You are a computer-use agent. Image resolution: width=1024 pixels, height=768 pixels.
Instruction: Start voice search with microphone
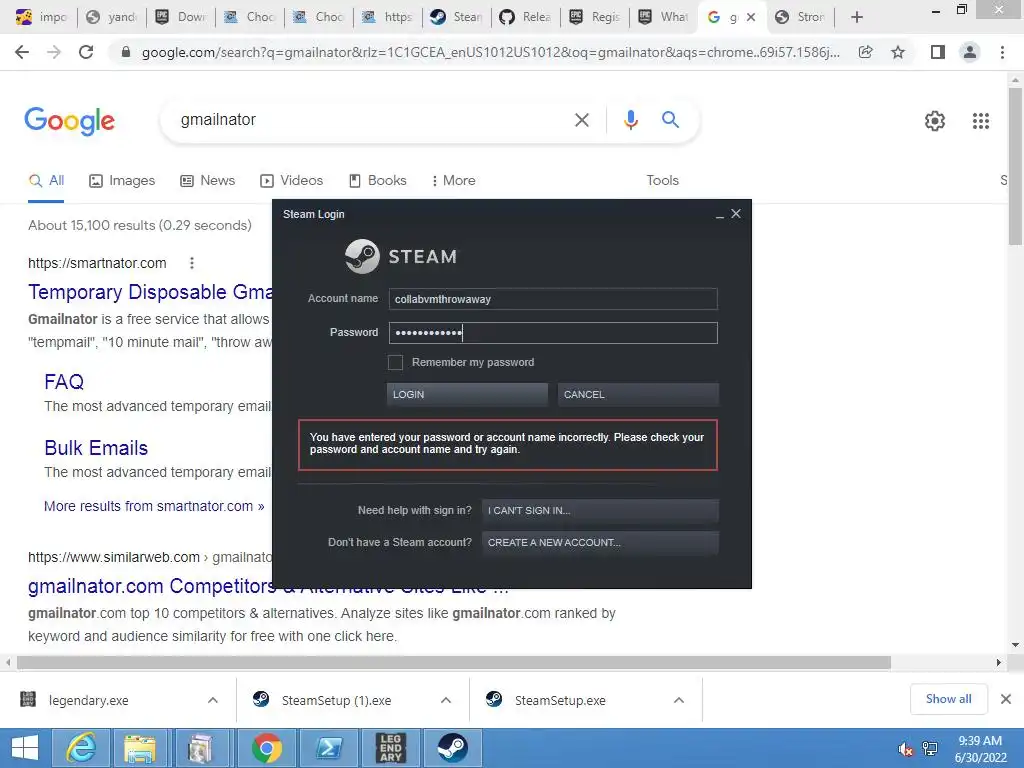[631, 120]
